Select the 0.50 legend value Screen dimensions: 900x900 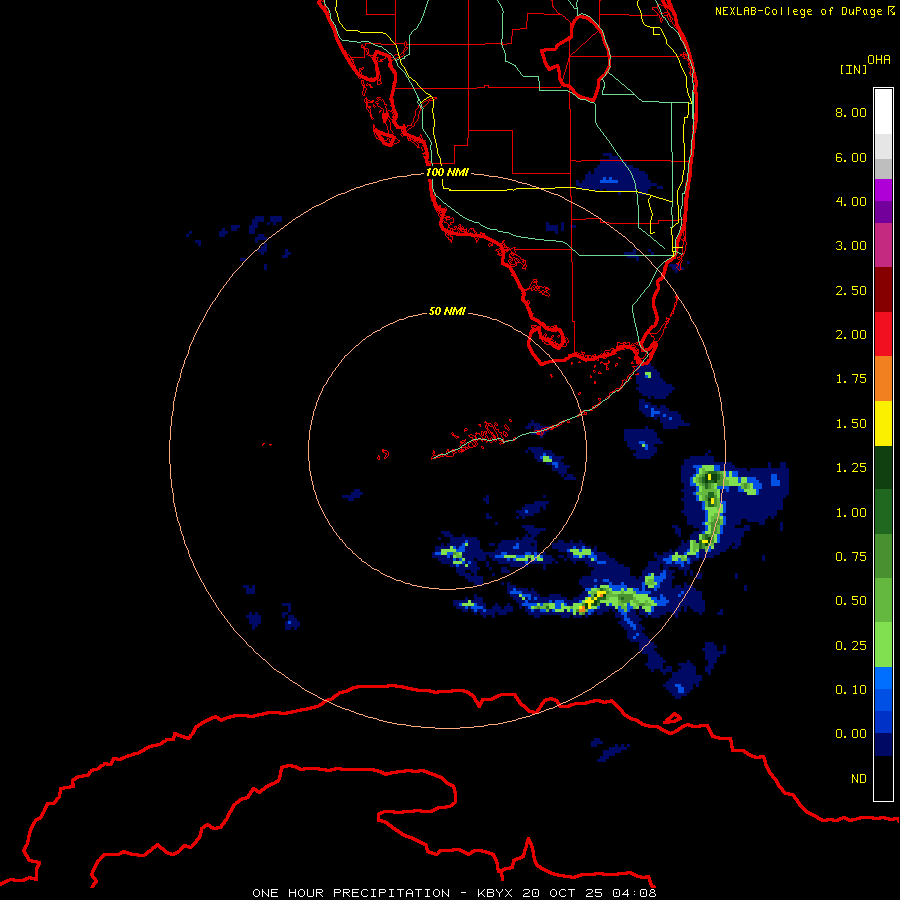click(851, 601)
